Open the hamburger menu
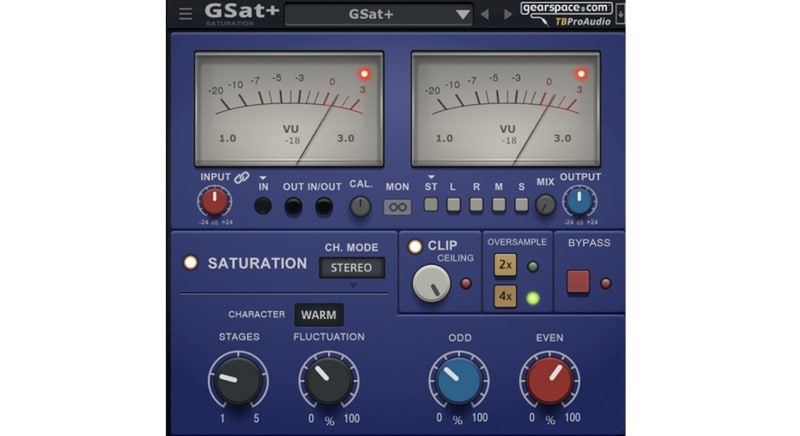 click(x=185, y=14)
